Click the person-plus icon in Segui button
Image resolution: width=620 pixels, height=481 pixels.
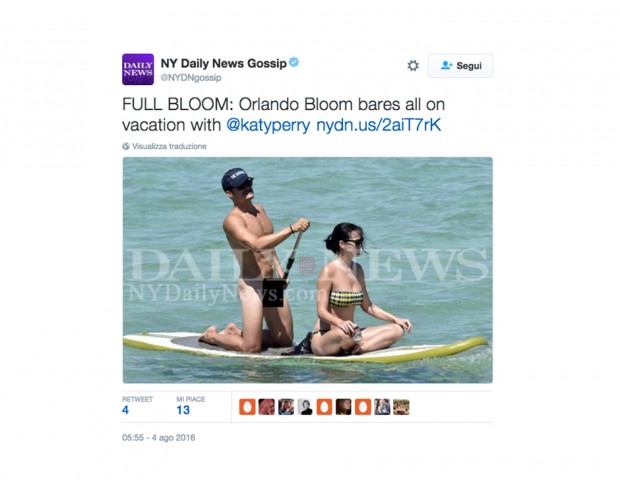[x=446, y=65]
